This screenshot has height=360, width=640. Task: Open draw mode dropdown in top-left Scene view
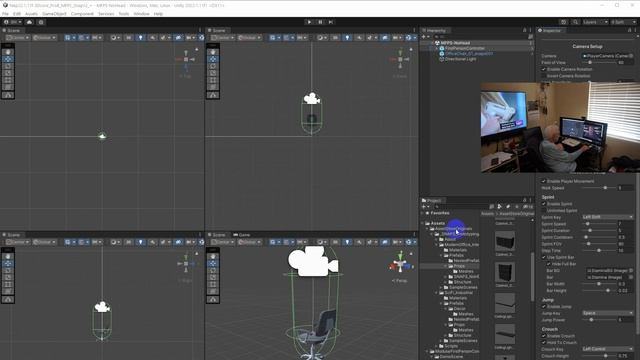[116, 38]
